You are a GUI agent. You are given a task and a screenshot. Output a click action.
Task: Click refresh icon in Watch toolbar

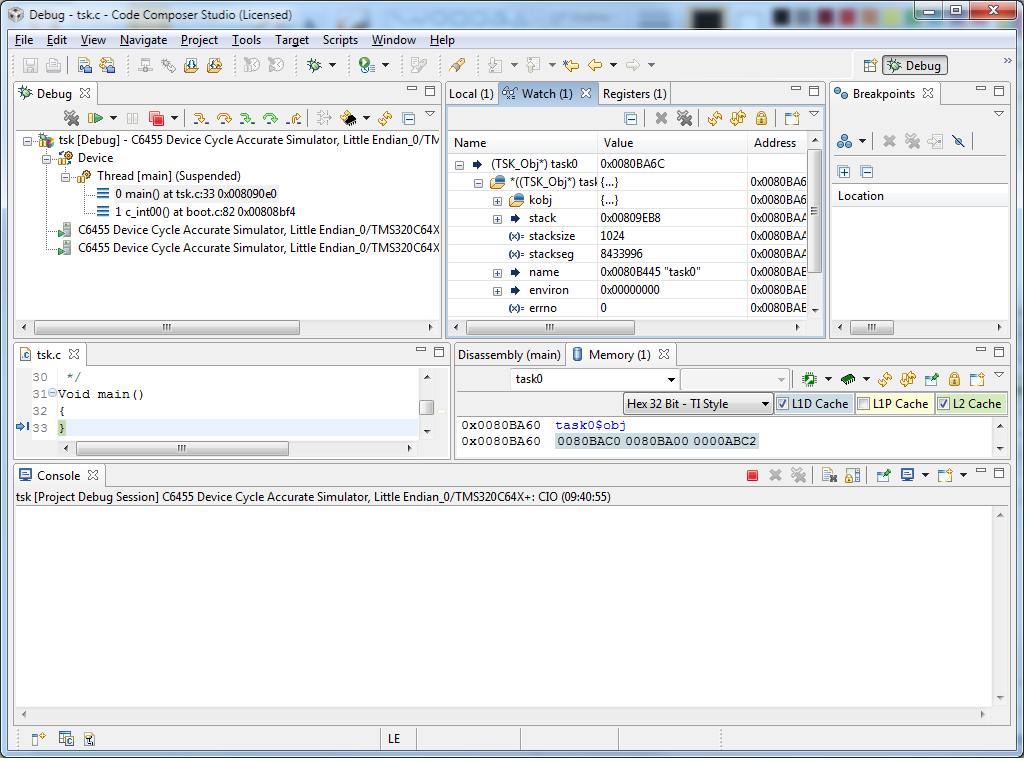point(715,118)
